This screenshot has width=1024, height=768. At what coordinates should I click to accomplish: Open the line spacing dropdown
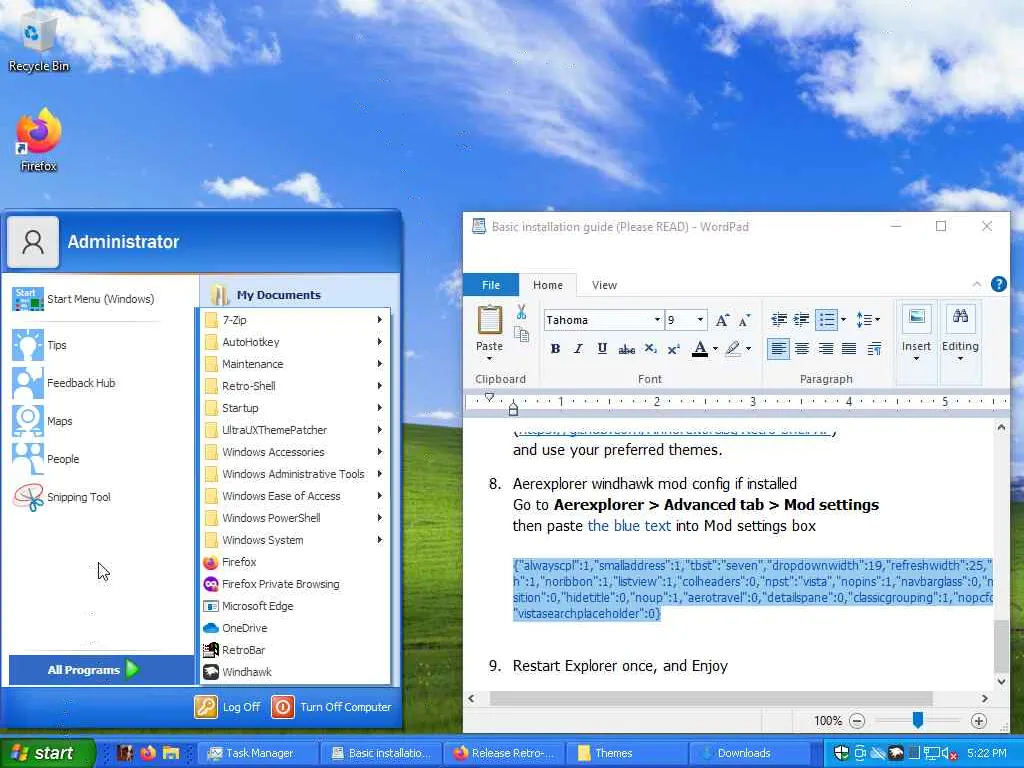point(868,319)
